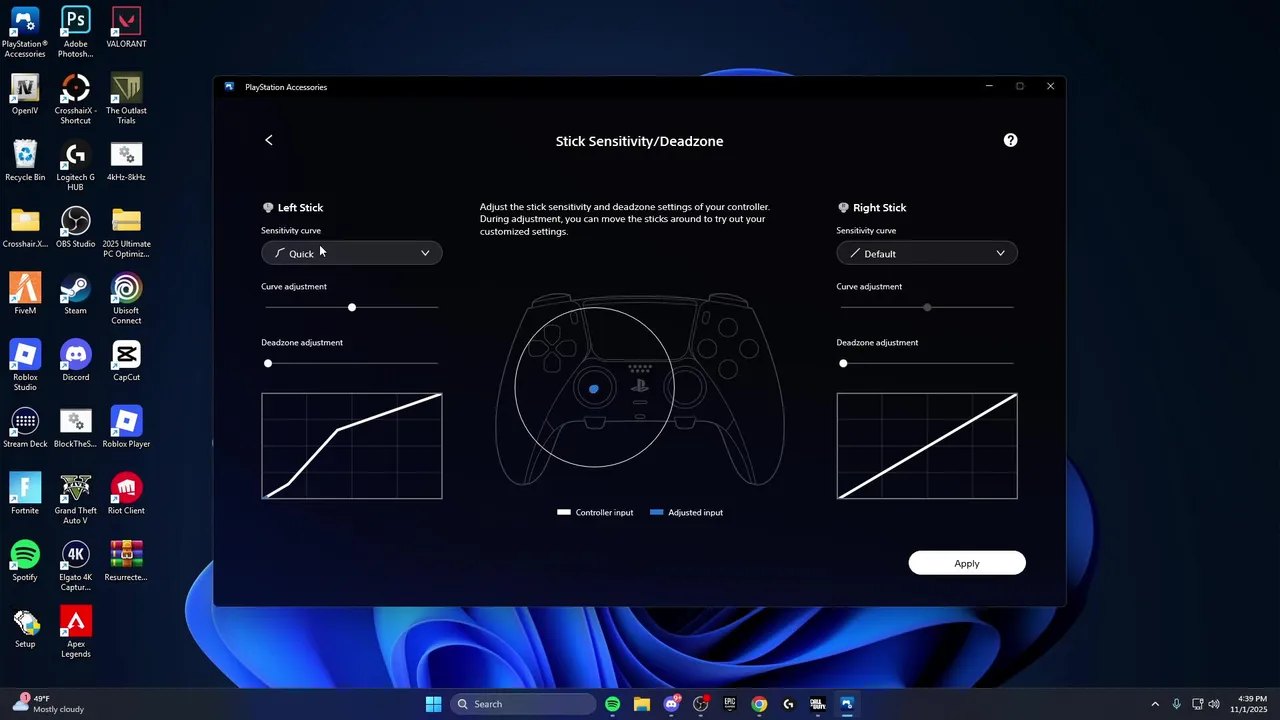Open File Explorer from the taskbar
This screenshot has height=720, width=1280.
(641, 704)
